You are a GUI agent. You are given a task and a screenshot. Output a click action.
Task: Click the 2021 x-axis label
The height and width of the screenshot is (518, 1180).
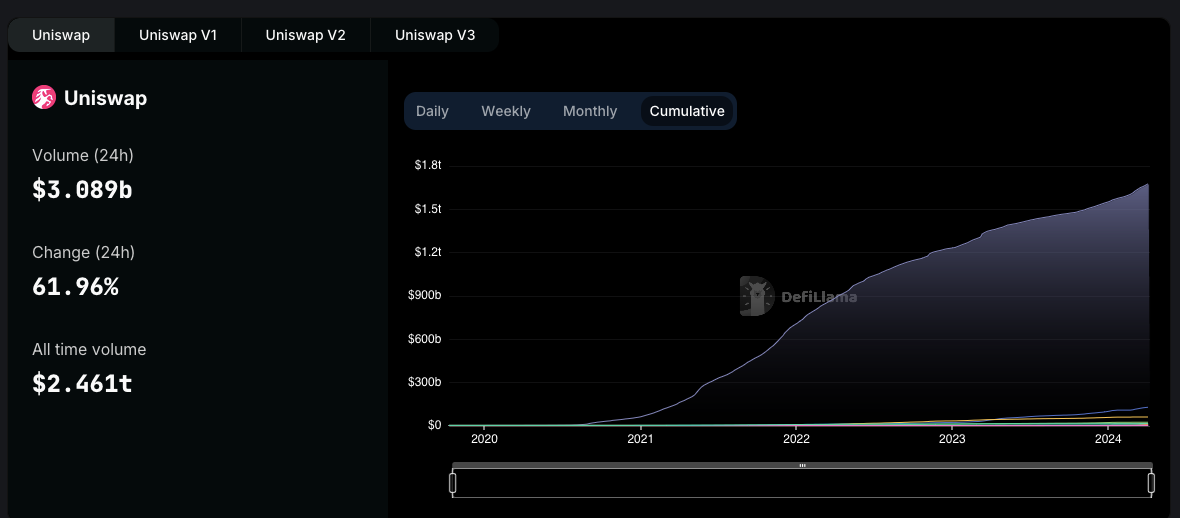point(640,438)
